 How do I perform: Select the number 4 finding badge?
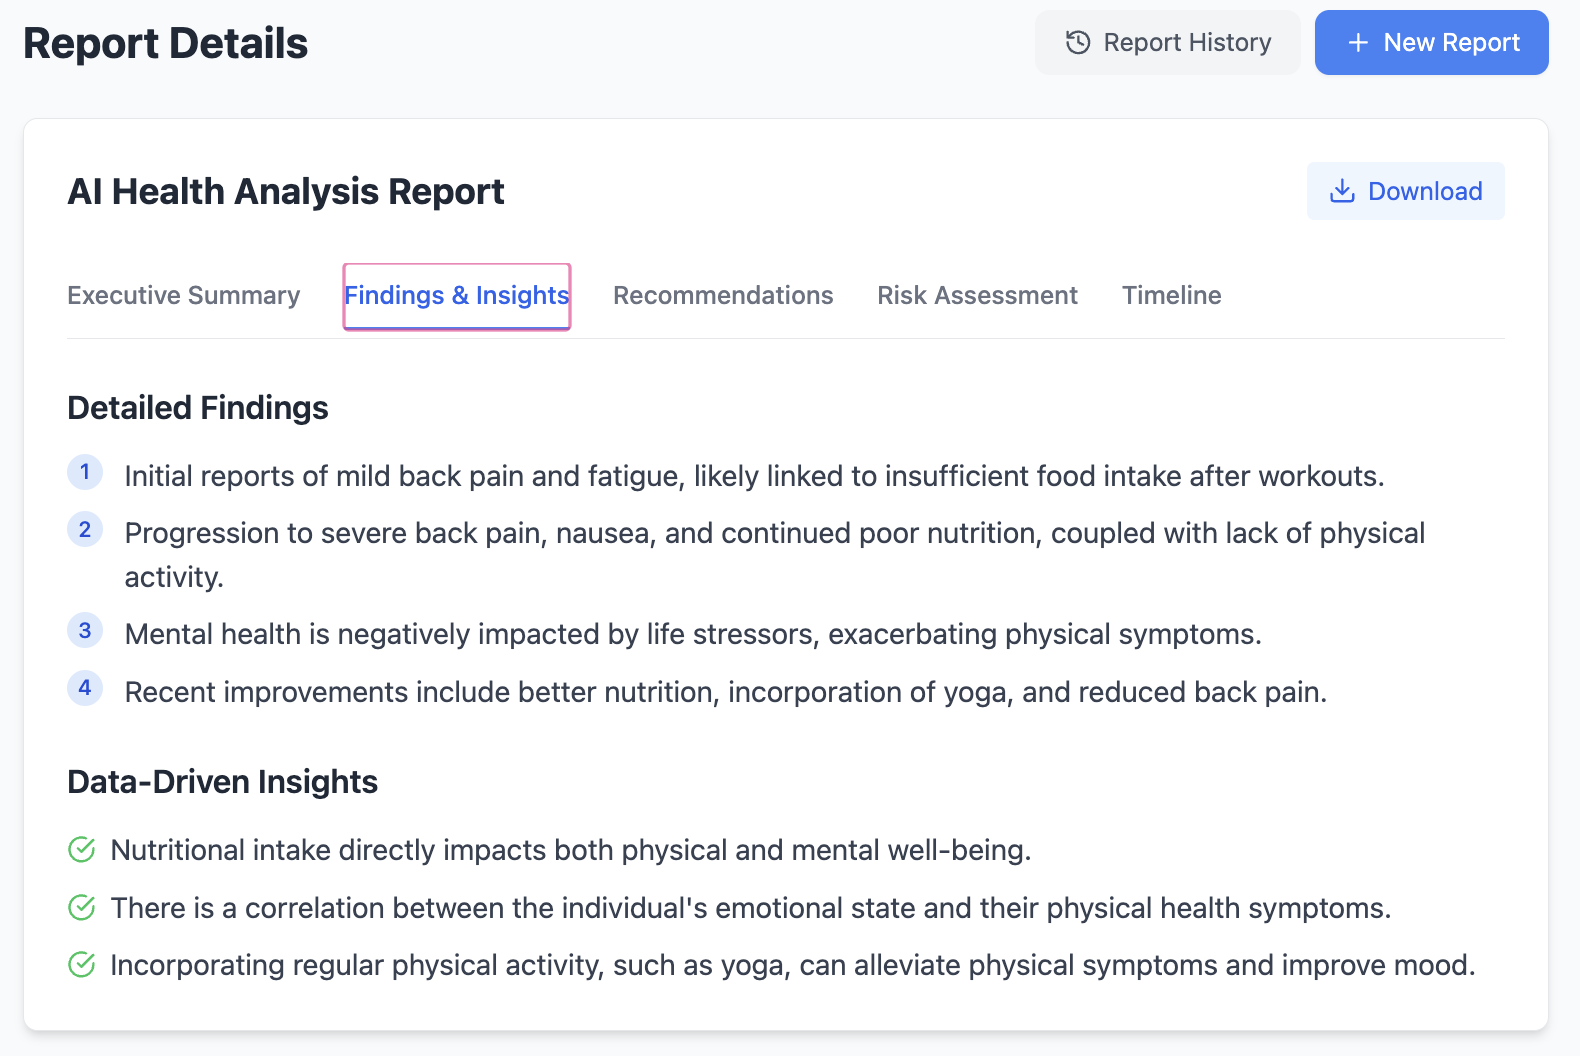pyautogui.click(x=85, y=688)
